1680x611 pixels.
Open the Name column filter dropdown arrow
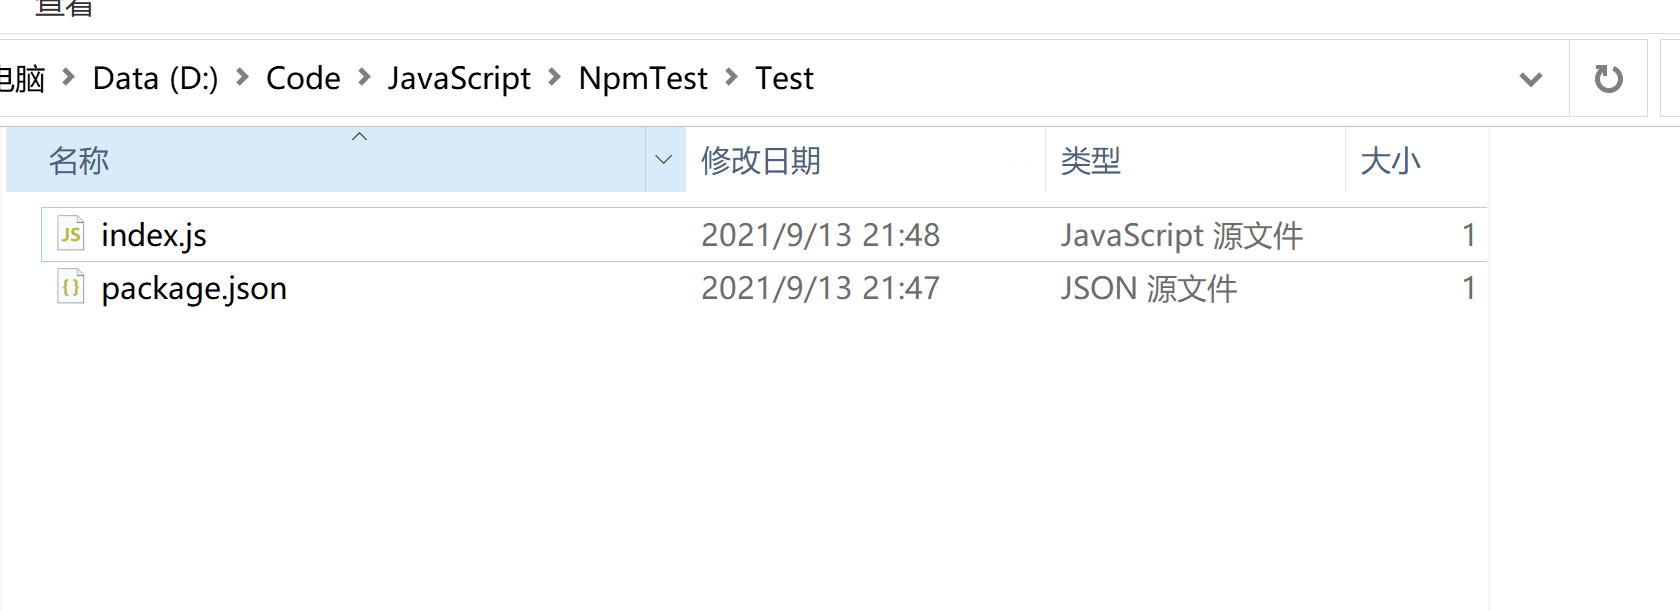[x=663, y=160]
